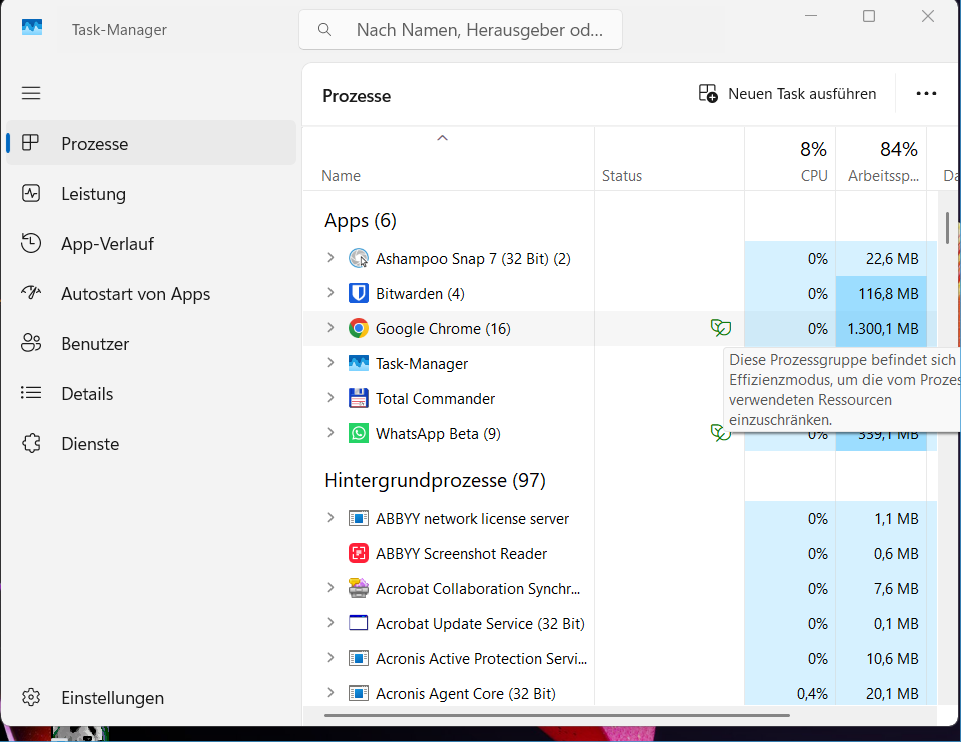Click the Details list icon
This screenshot has height=742, width=961.
pos(31,393)
